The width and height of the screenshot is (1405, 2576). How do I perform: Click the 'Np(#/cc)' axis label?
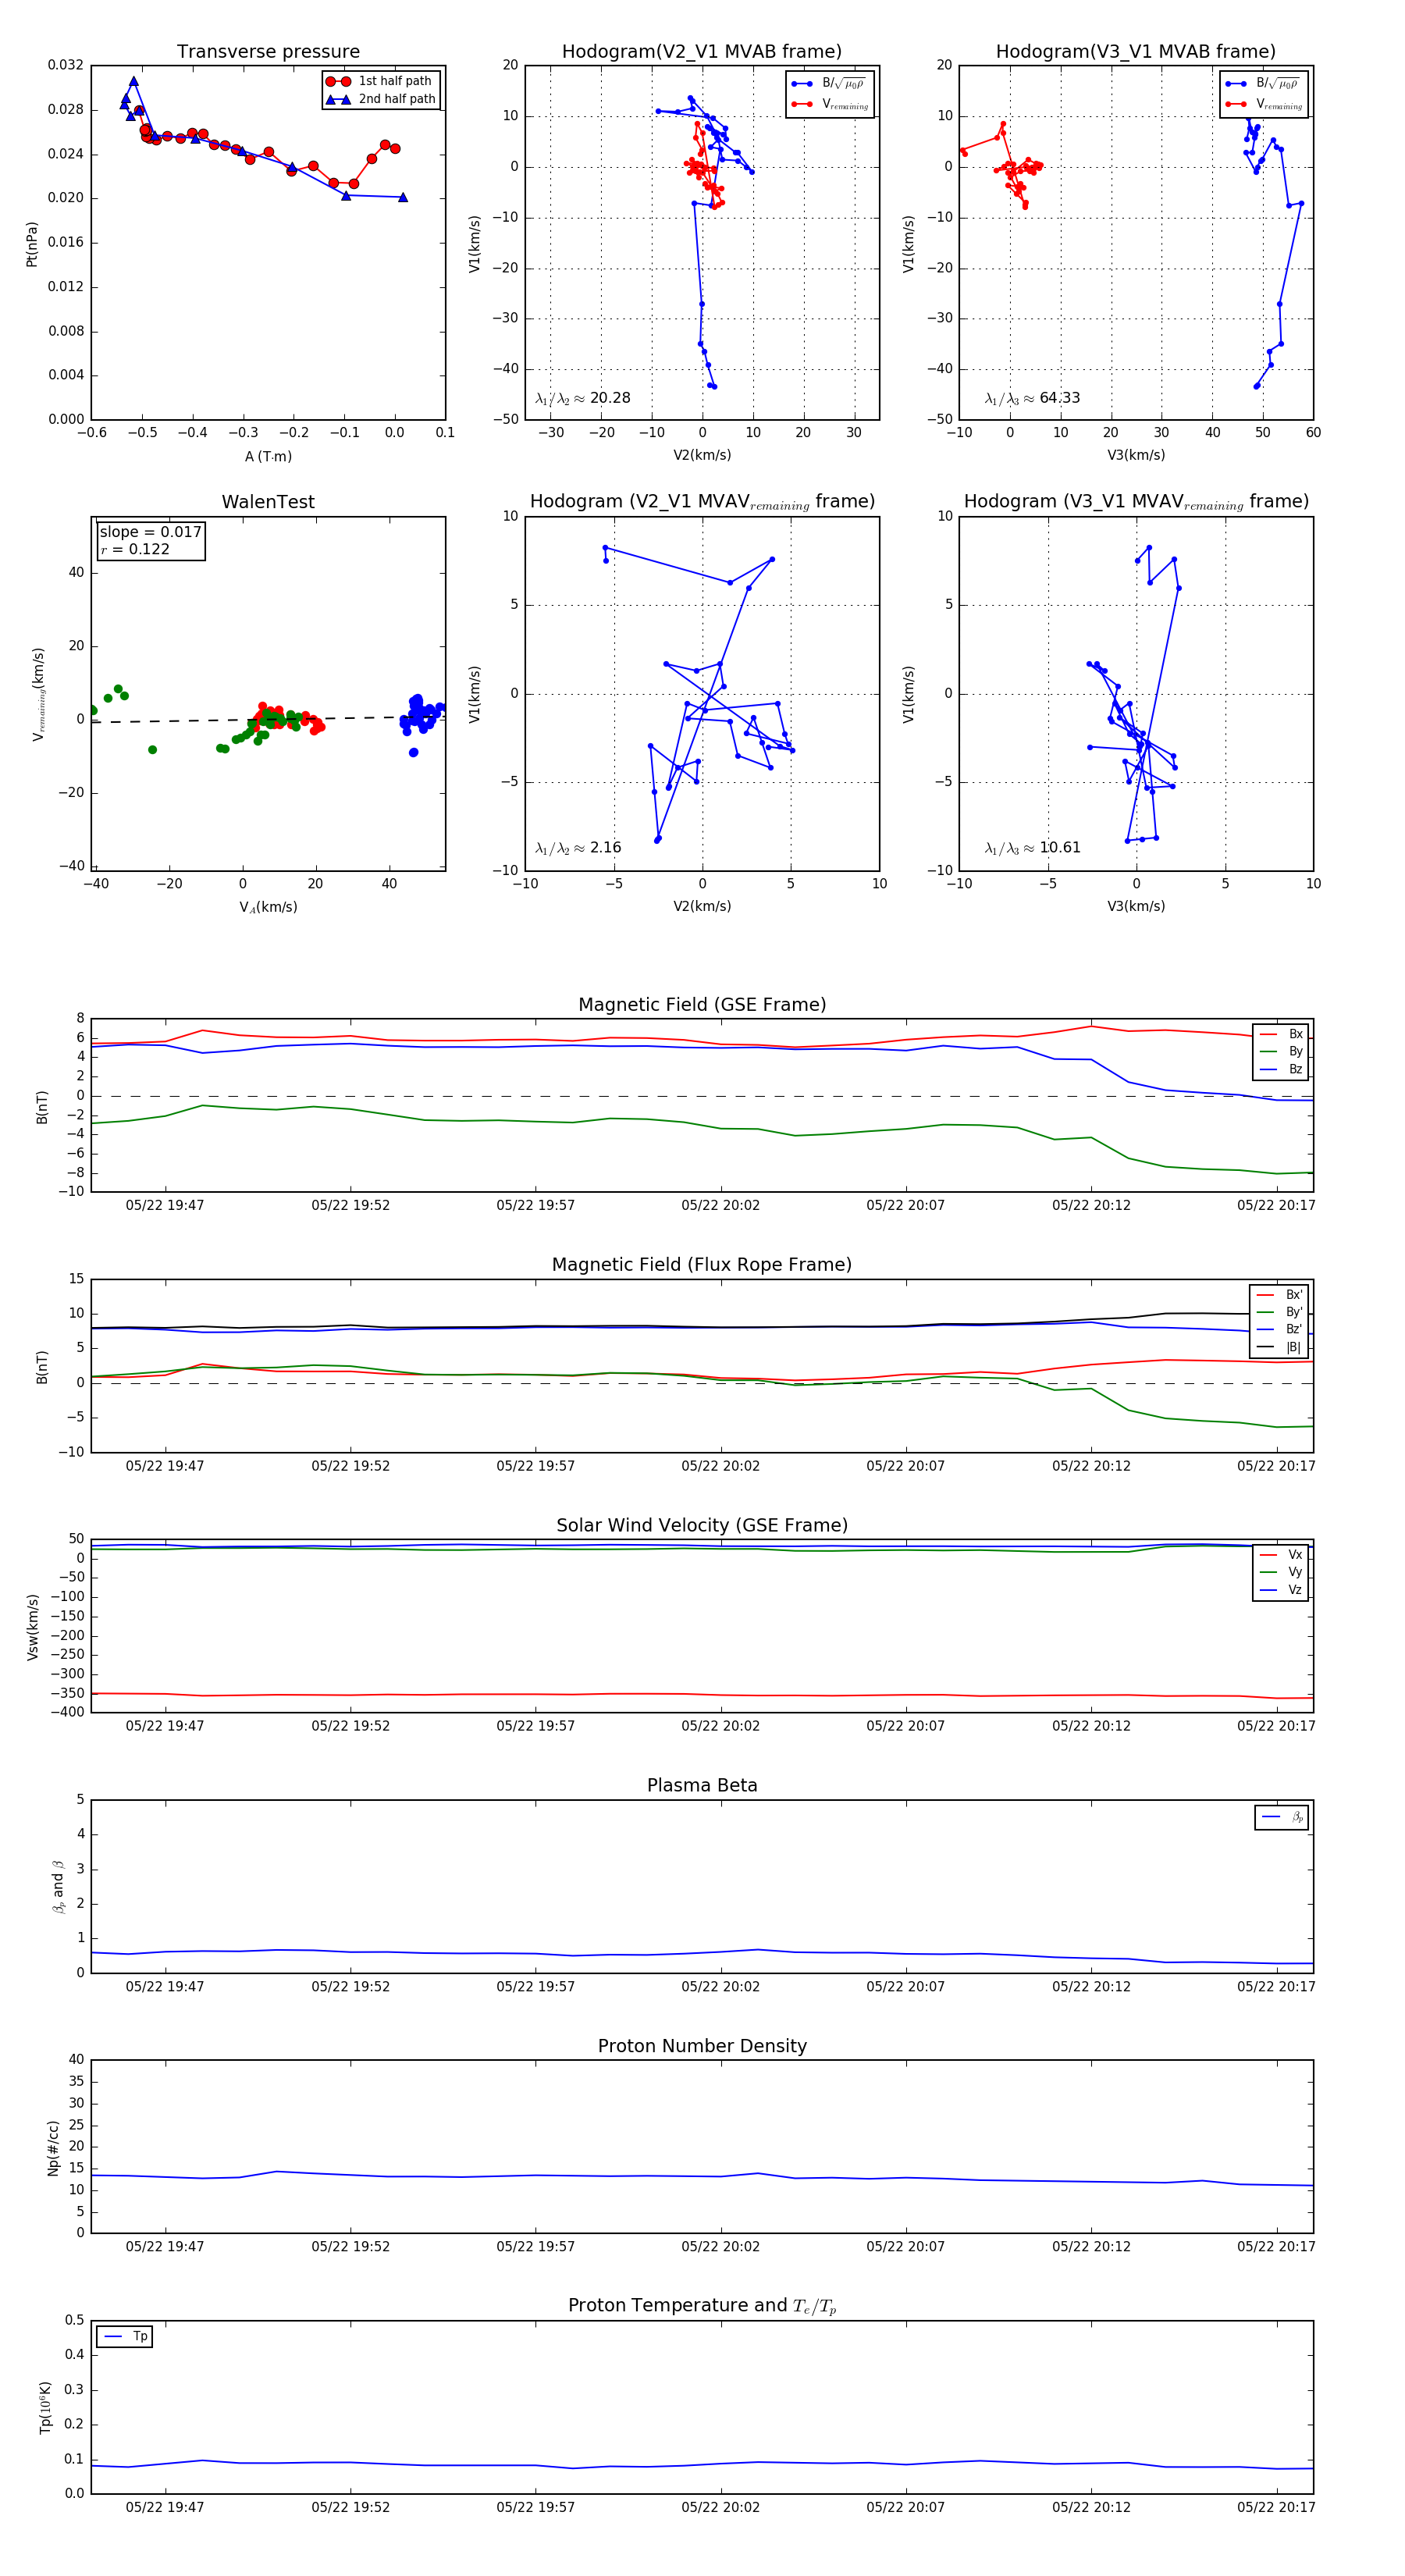pos(54,2148)
